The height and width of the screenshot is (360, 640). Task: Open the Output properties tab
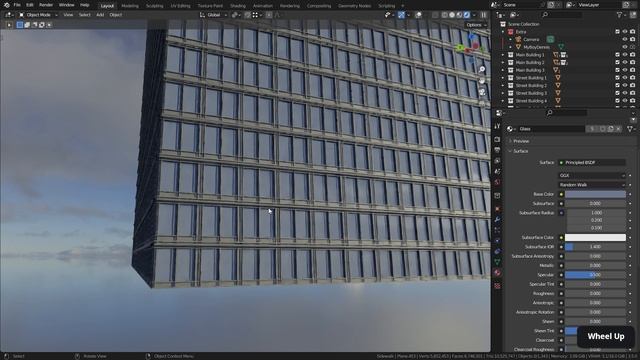tap(497, 150)
